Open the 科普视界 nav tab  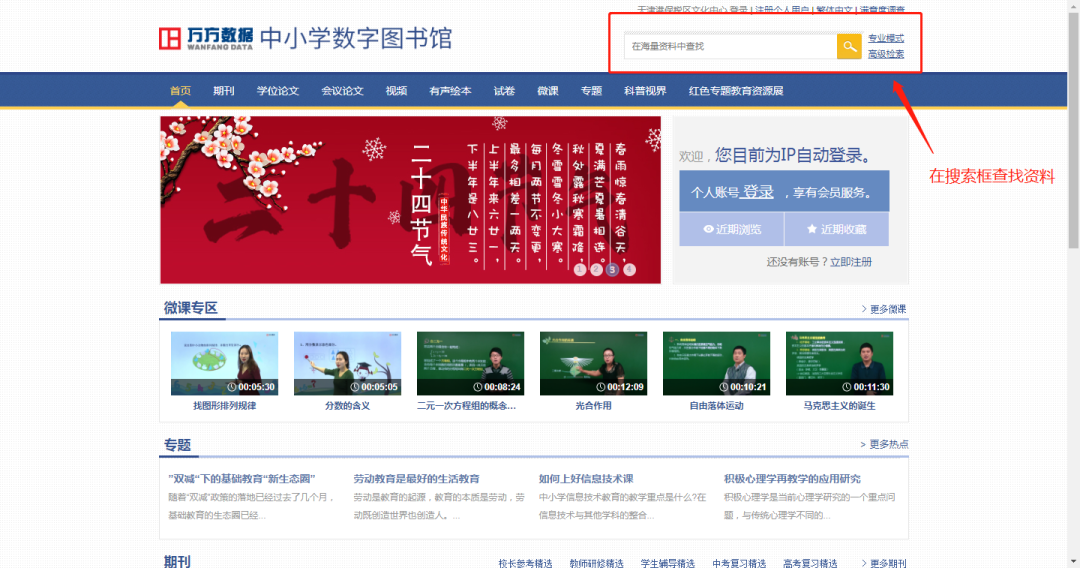pyautogui.click(x=645, y=90)
